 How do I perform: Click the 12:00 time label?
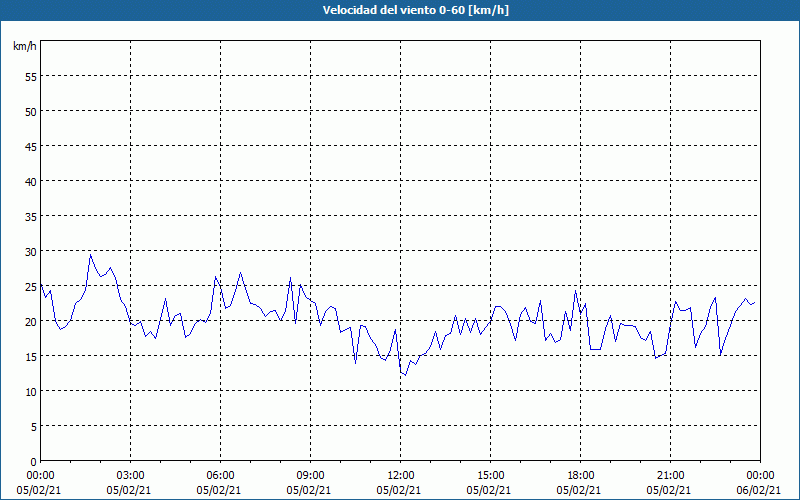pyautogui.click(x=400, y=475)
